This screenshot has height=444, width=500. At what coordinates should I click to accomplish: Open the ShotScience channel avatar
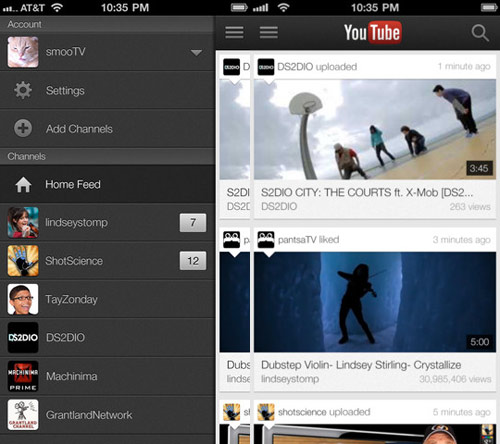(x=23, y=261)
